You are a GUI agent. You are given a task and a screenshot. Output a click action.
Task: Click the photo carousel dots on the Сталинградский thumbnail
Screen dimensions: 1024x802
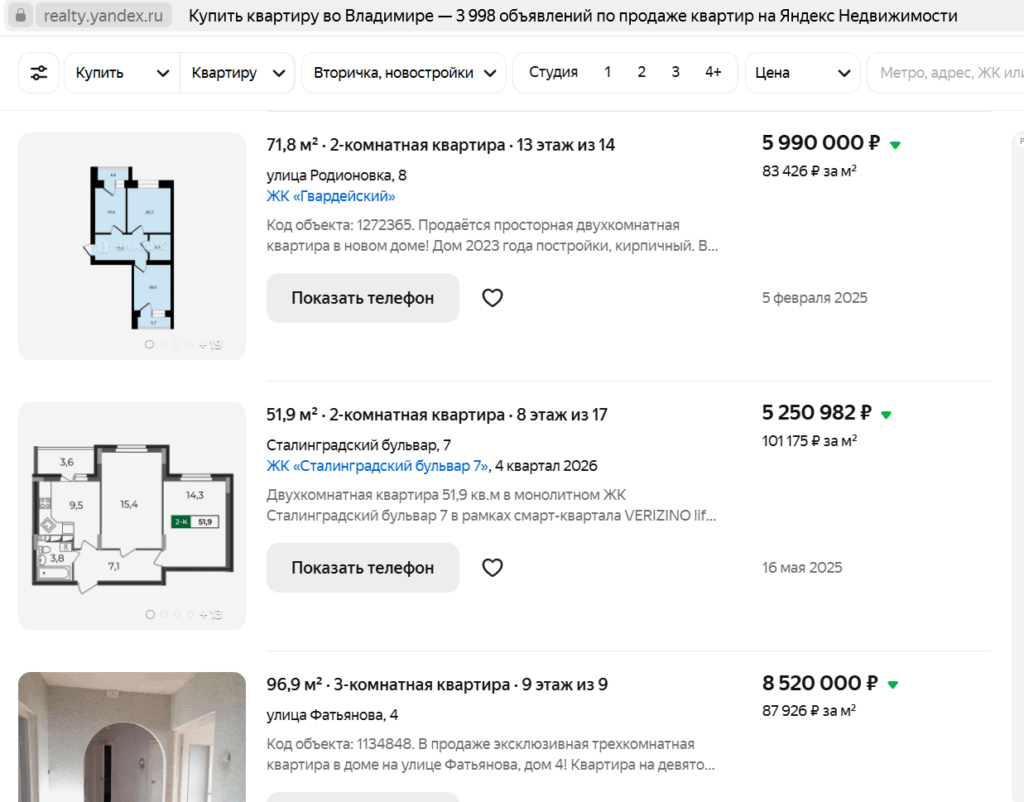point(184,615)
